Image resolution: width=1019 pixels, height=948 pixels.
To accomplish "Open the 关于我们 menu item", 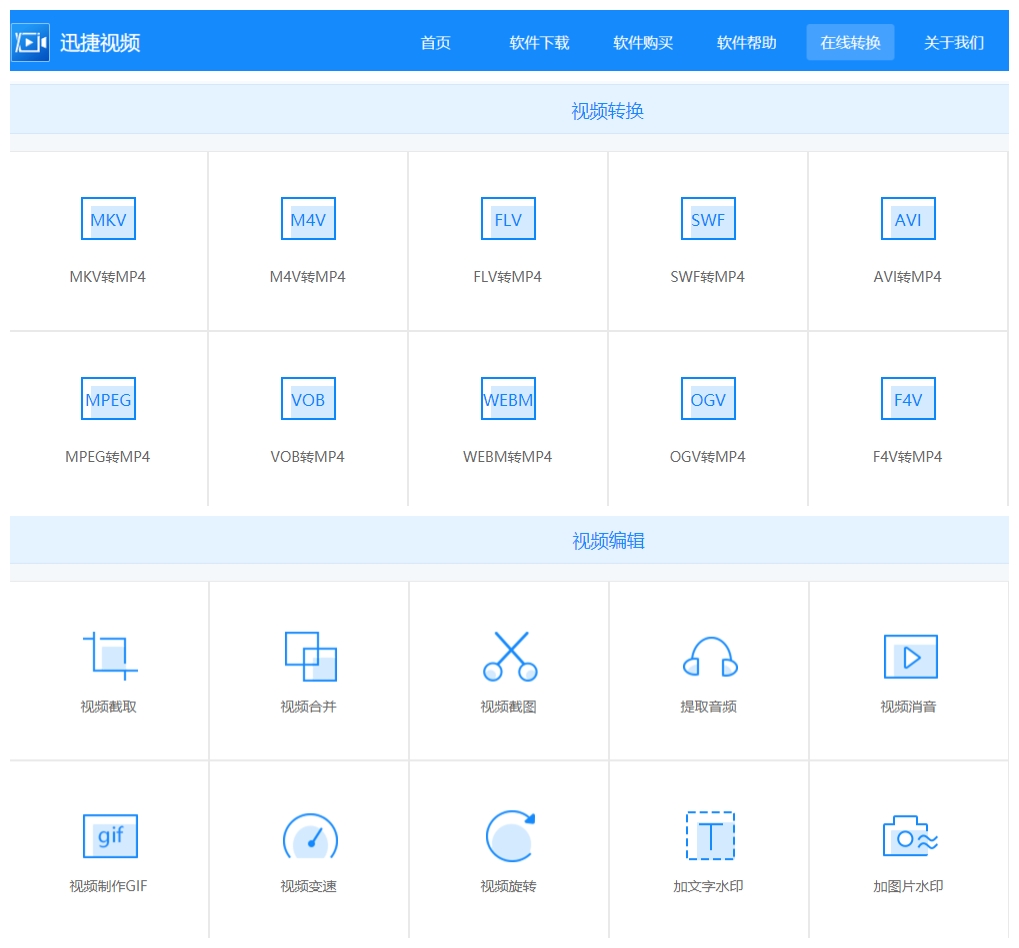I will click(x=954, y=43).
